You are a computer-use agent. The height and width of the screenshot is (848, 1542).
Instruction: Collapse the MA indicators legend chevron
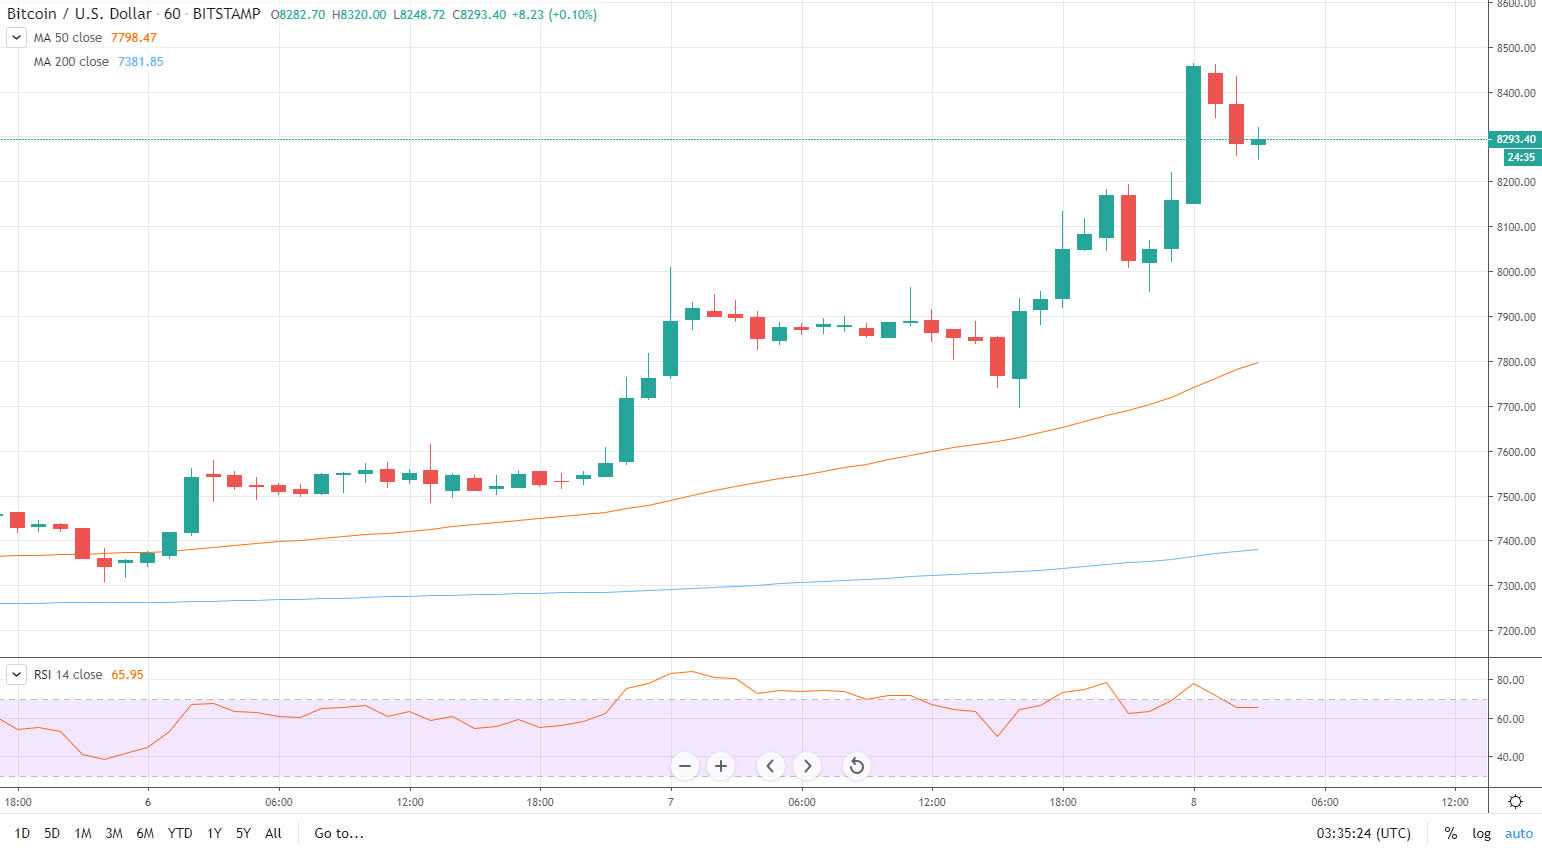pos(16,38)
